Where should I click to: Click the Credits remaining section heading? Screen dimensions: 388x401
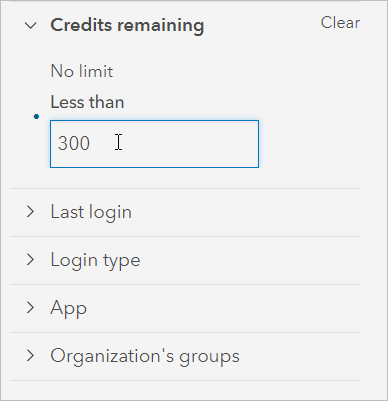coord(127,25)
